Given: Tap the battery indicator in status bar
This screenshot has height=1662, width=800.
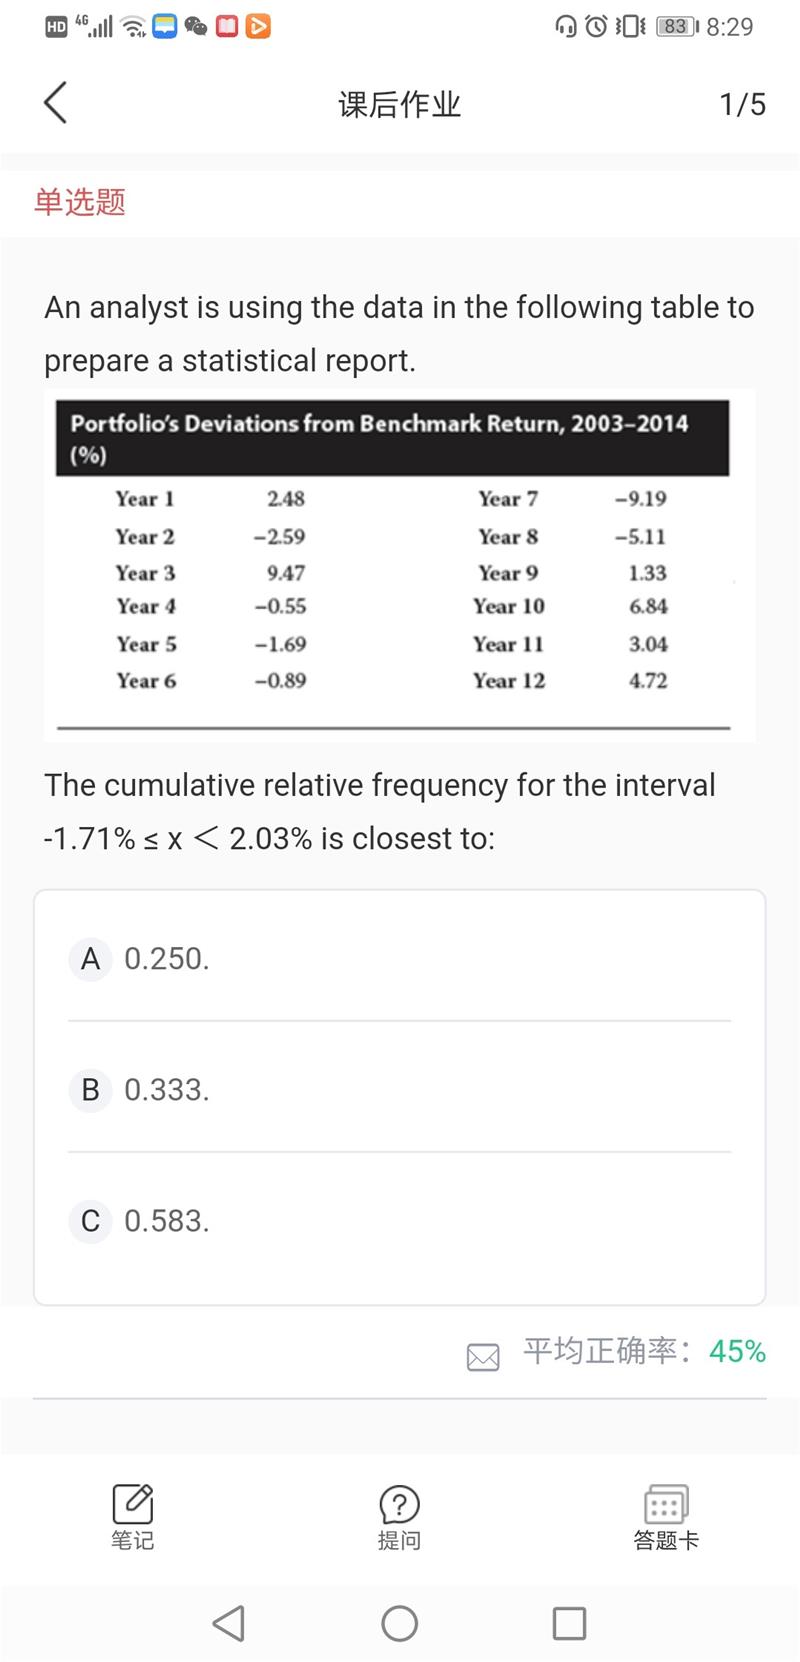Looking at the screenshot, I should point(677,27).
